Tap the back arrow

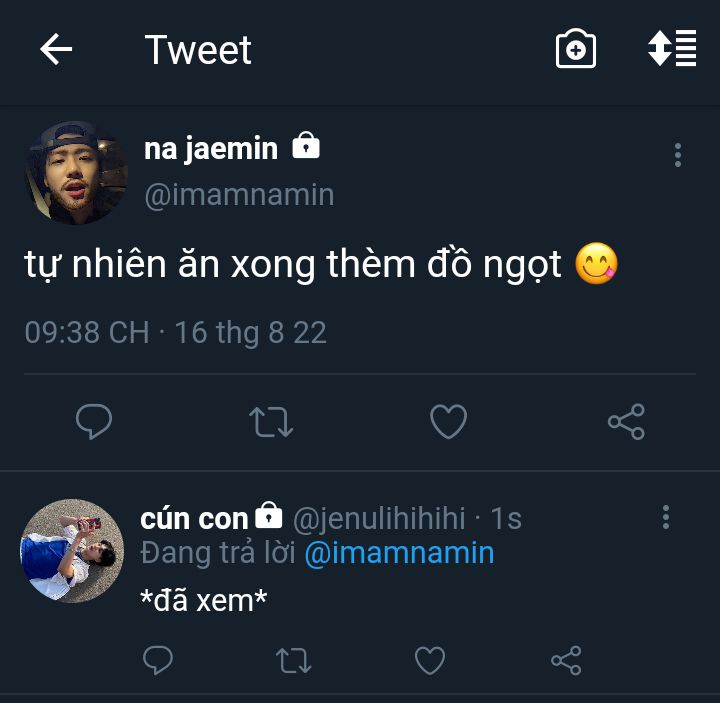tap(56, 49)
